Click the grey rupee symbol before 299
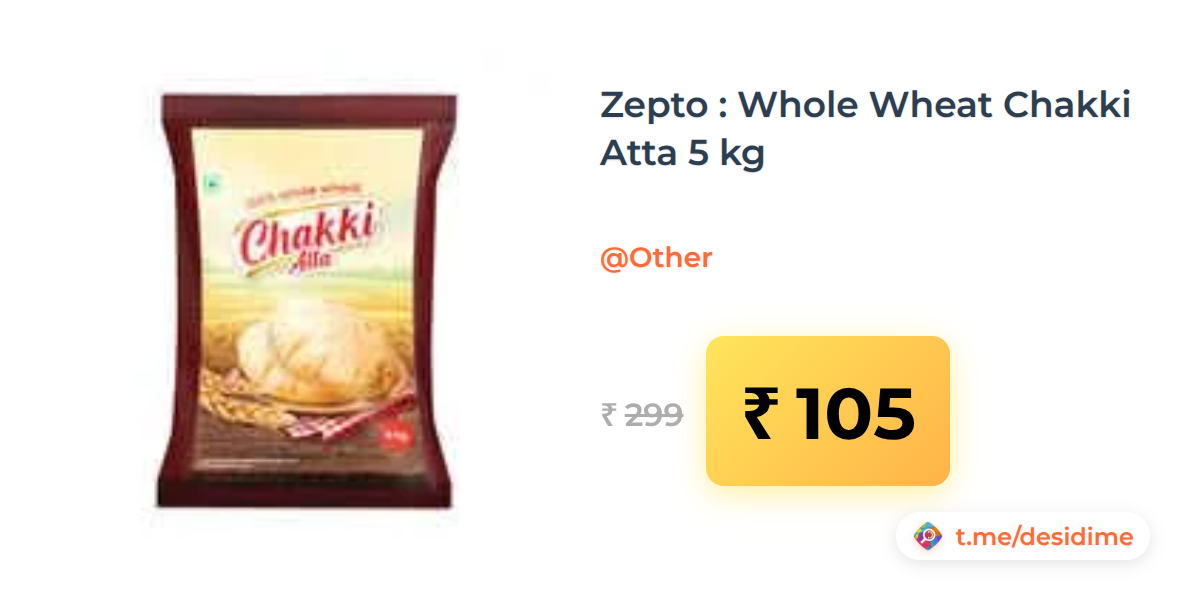 coord(608,414)
